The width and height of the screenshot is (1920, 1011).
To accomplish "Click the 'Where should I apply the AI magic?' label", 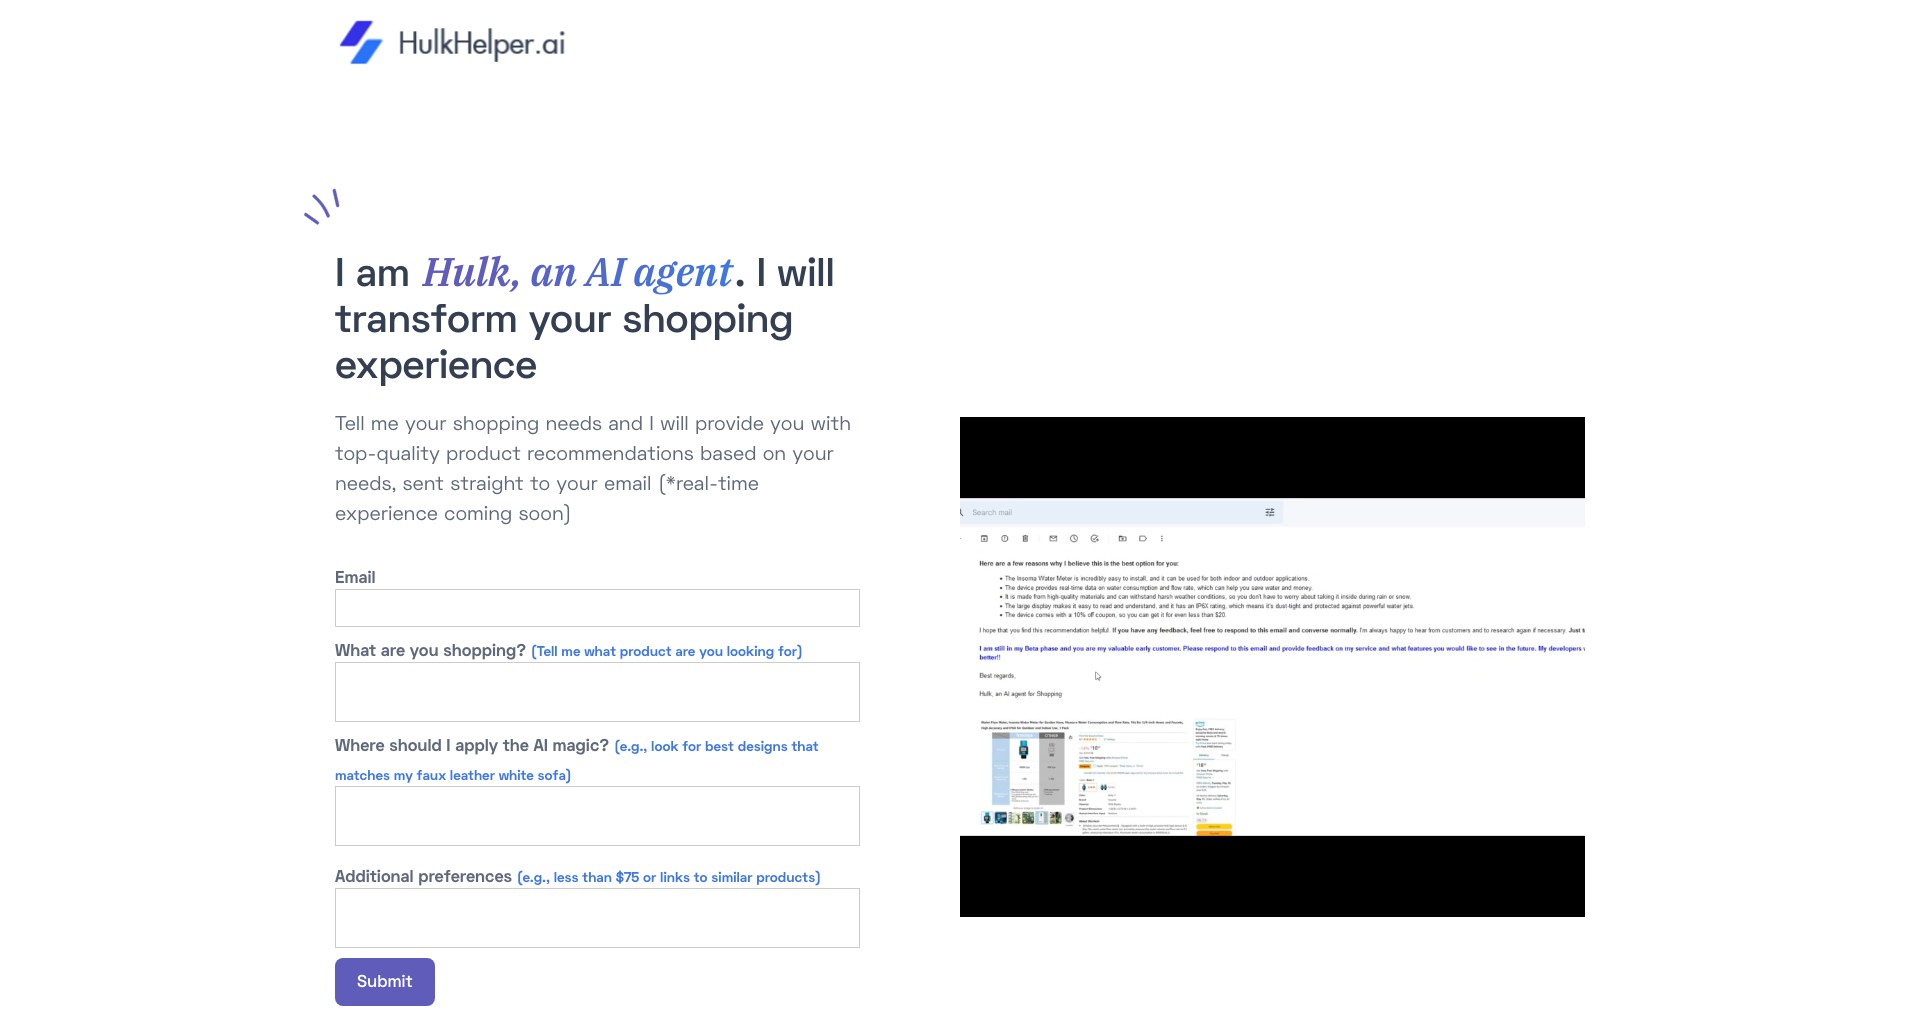I will pyautogui.click(x=472, y=745).
